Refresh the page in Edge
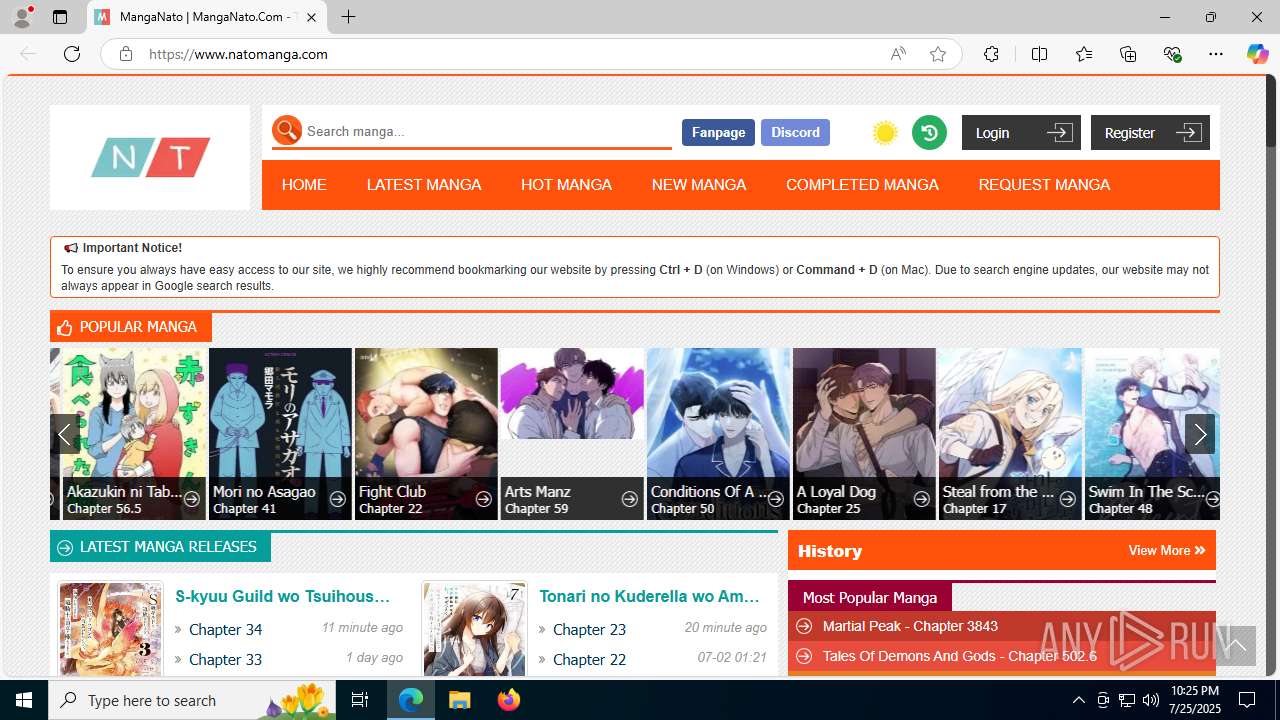1280x720 pixels. click(x=72, y=54)
